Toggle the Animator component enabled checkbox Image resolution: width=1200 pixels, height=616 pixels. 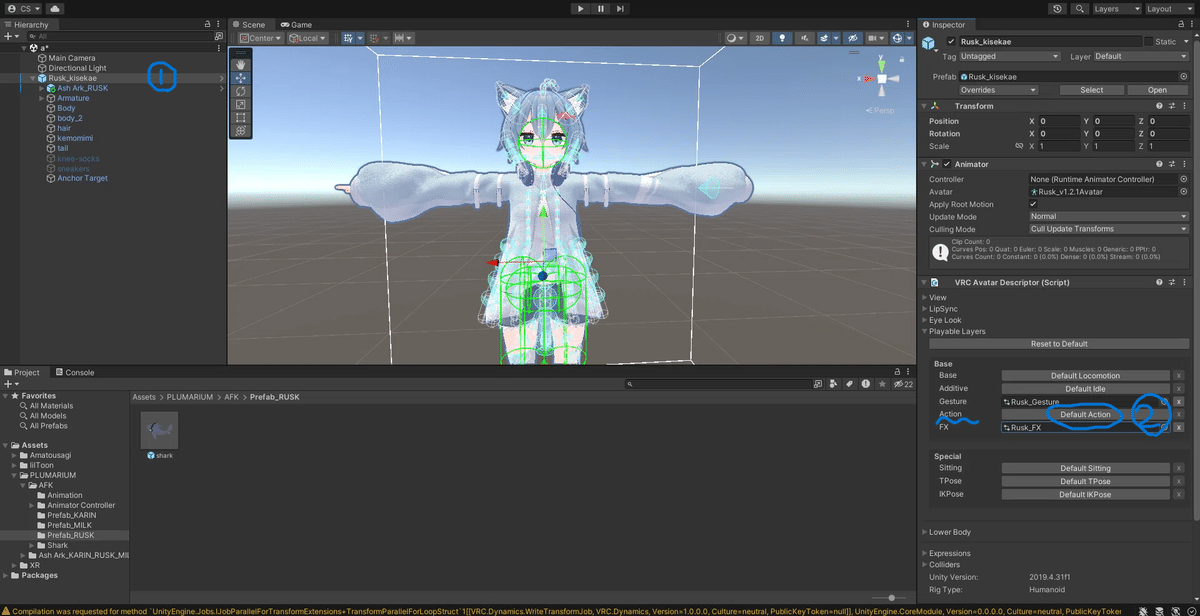click(x=947, y=164)
